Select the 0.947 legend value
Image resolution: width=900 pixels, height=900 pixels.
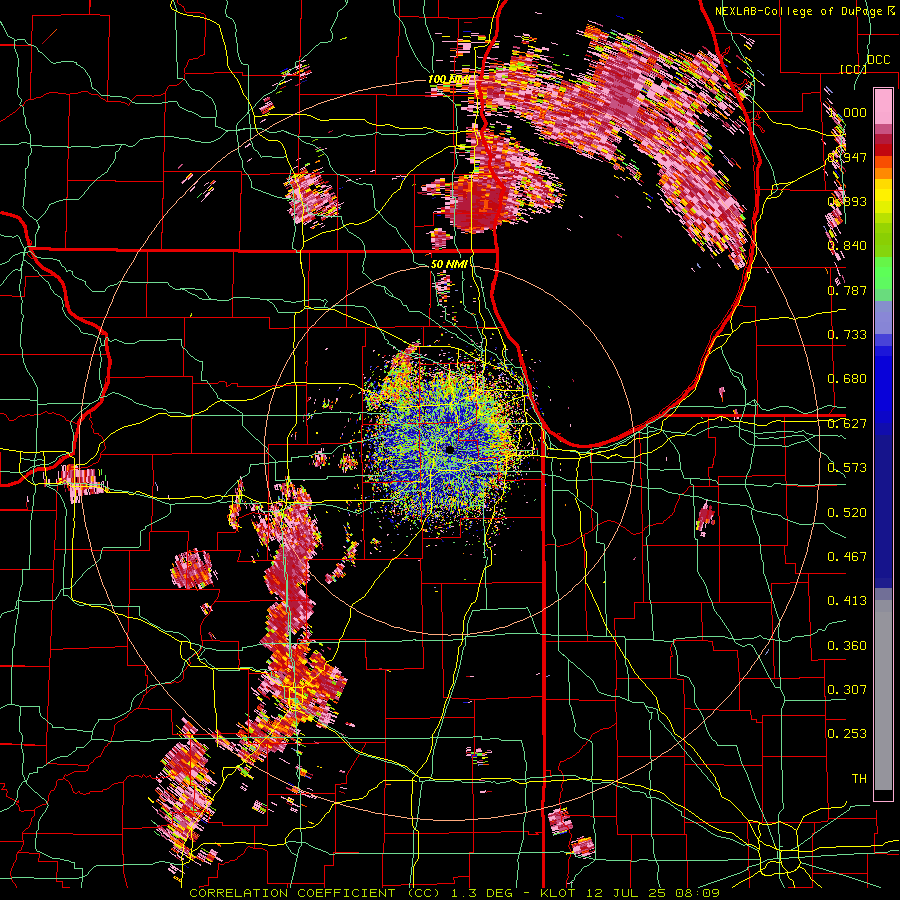847,157
